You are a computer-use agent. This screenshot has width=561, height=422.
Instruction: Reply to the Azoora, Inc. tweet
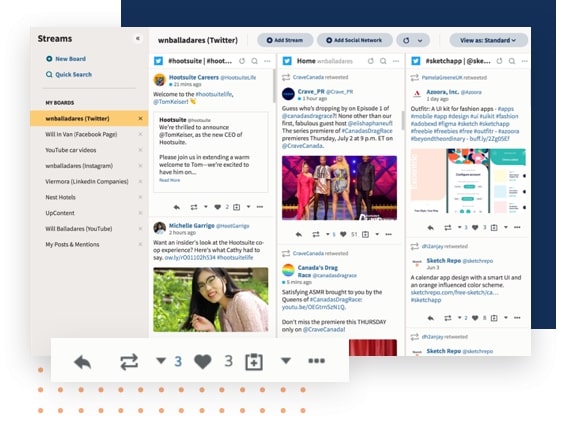click(x=431, y=227)
